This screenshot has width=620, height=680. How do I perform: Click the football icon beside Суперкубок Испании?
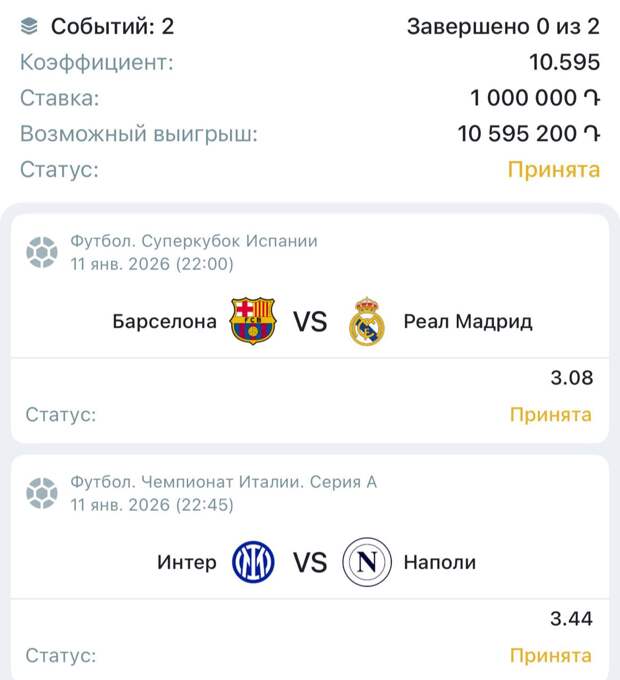click(x=42, y=252)
